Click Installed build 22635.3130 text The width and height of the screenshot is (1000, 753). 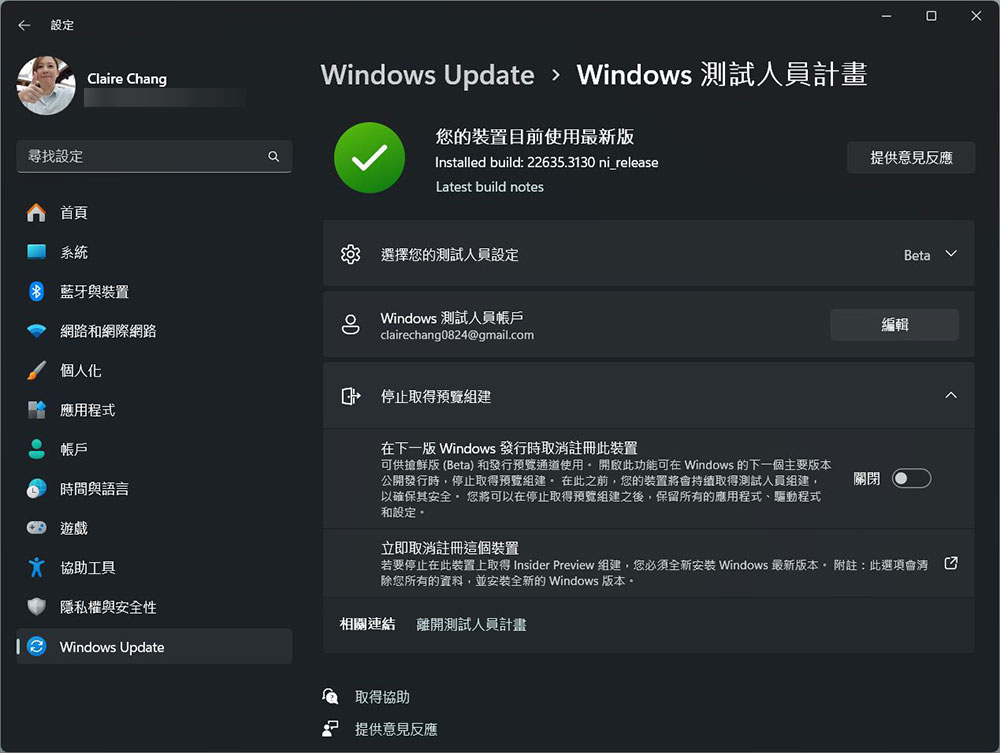547,163
